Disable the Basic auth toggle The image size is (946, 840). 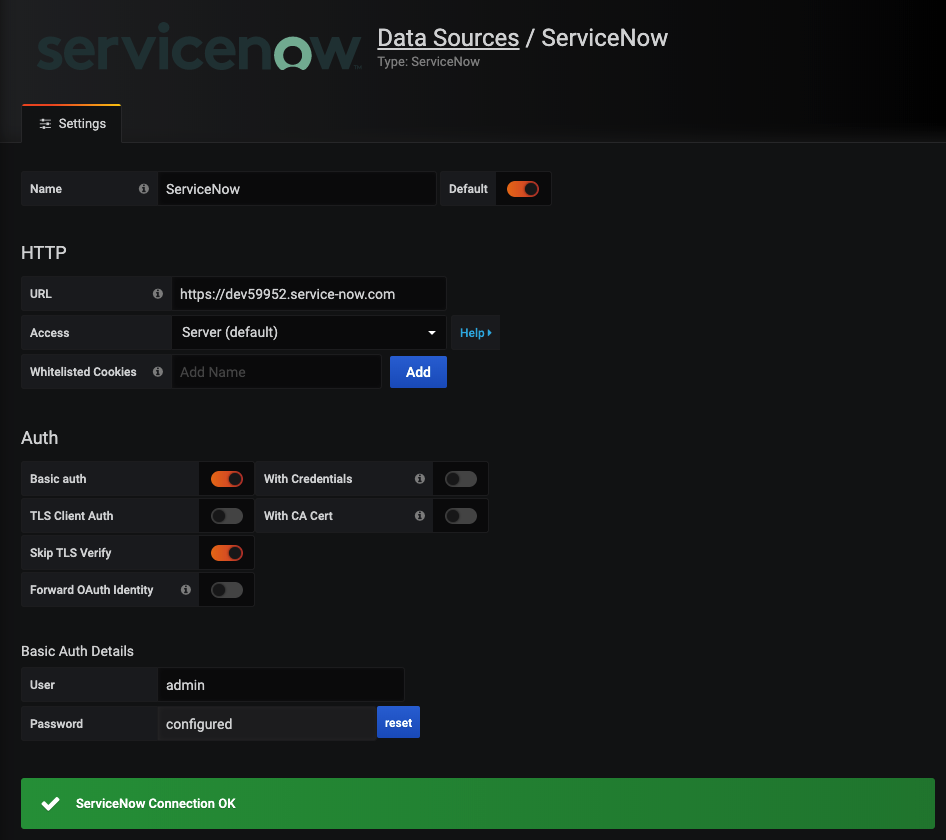(227, 479)
